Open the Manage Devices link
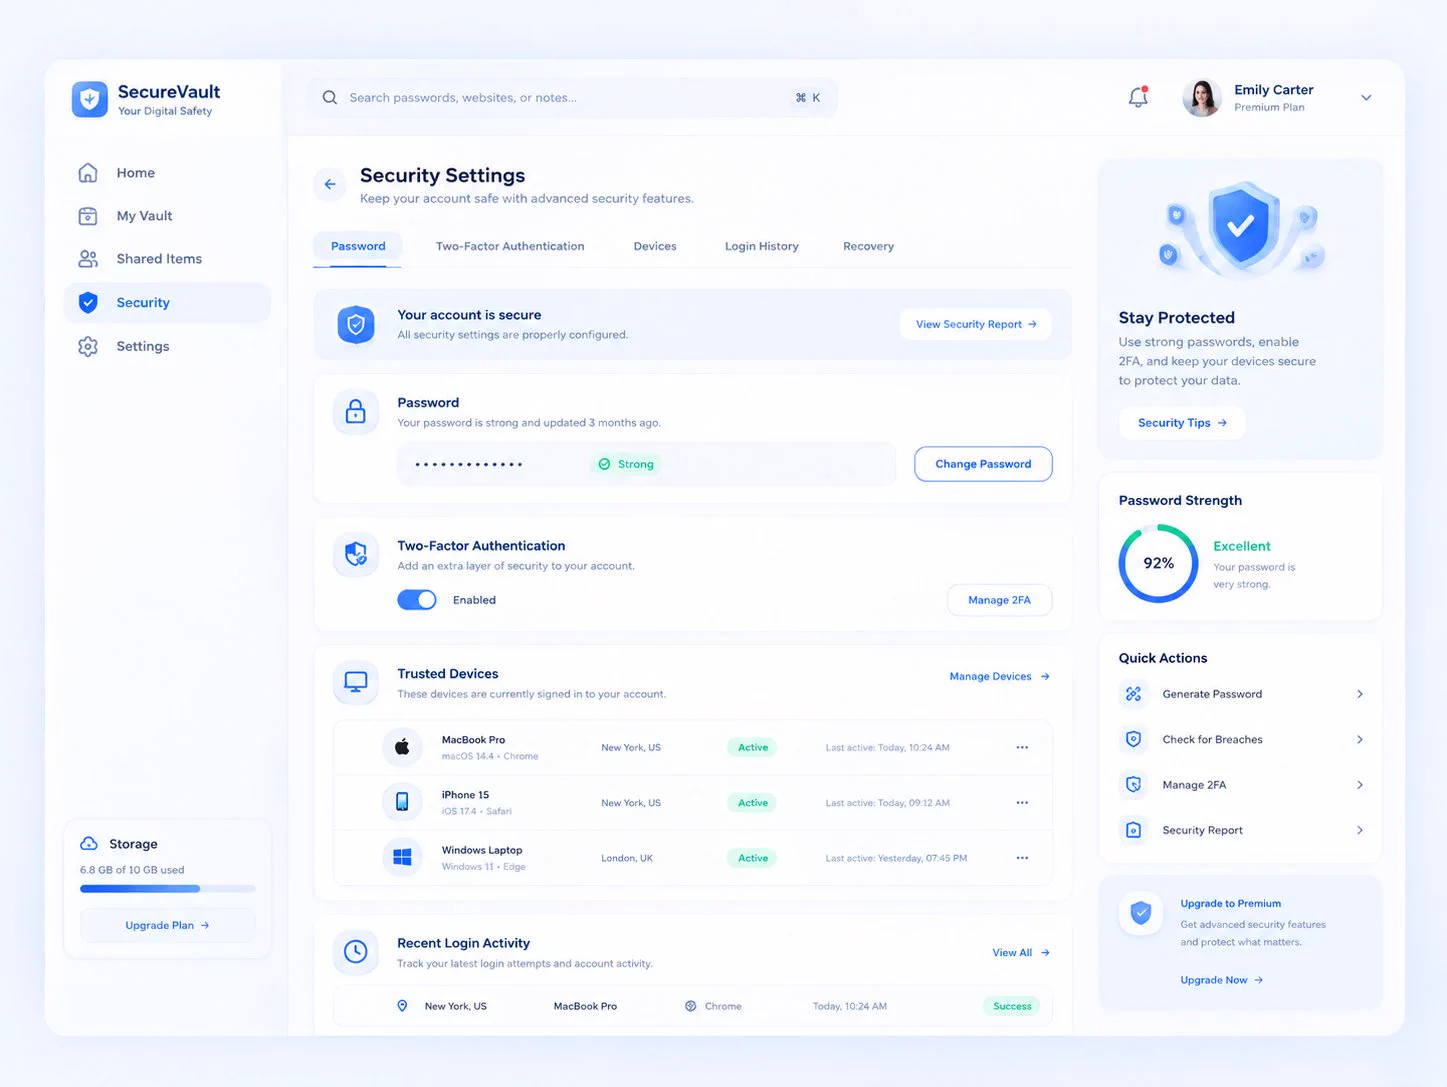This screenshot has width=1447, height=1087. [999, 677]
